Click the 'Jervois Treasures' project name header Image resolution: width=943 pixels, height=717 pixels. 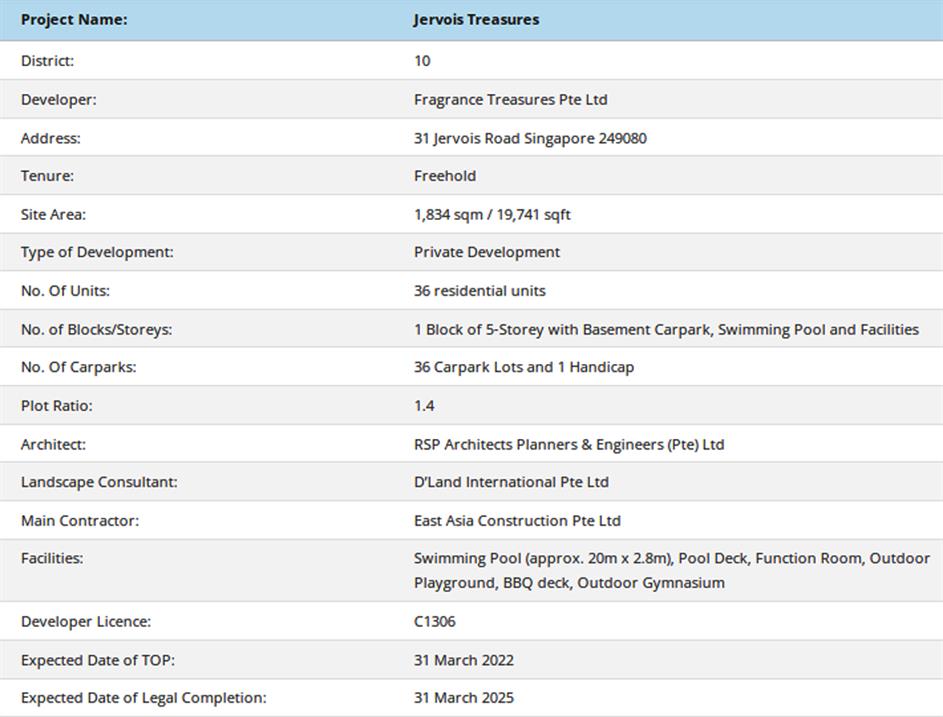pyautogui.click(x=476, y=19)
